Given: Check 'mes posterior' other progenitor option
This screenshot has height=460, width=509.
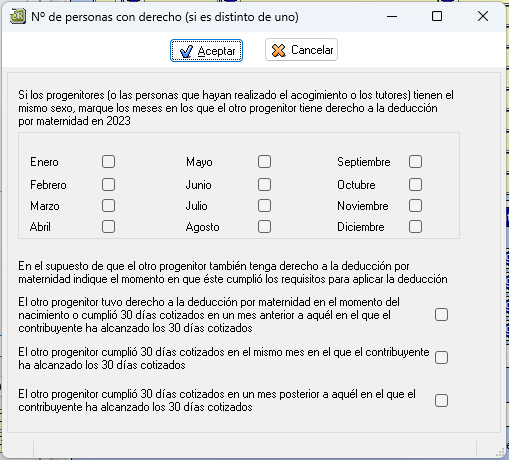Looking at the screenshot, I should click(441, 400).
